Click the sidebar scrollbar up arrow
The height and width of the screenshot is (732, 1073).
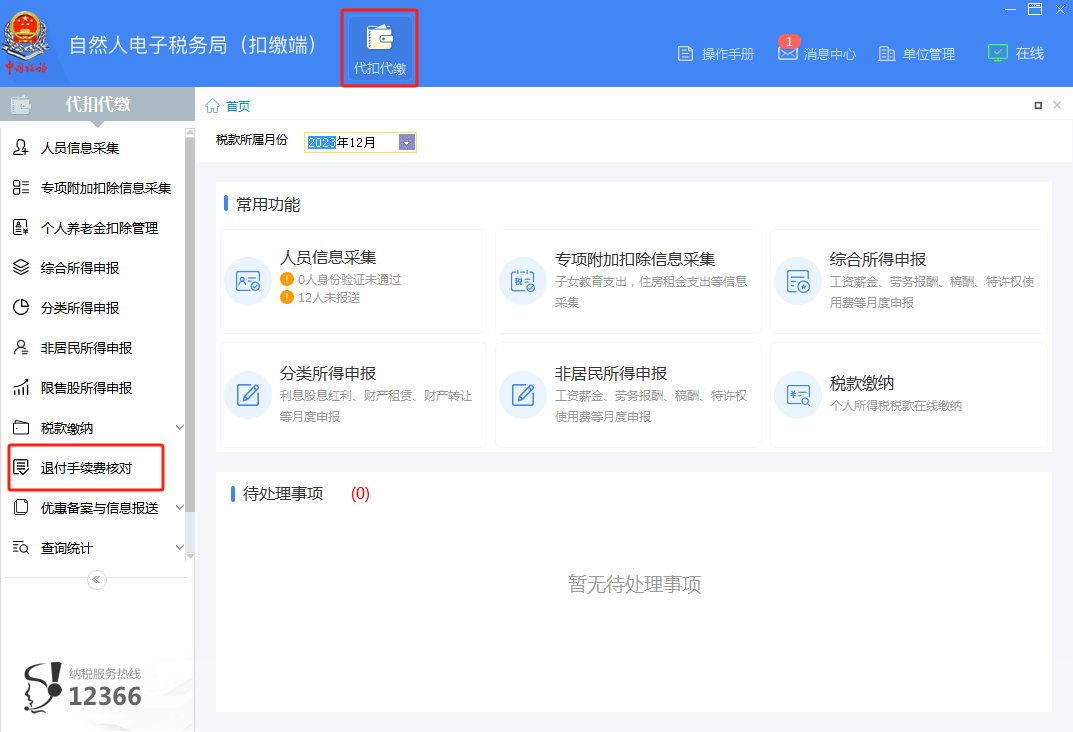pos(190,133)
